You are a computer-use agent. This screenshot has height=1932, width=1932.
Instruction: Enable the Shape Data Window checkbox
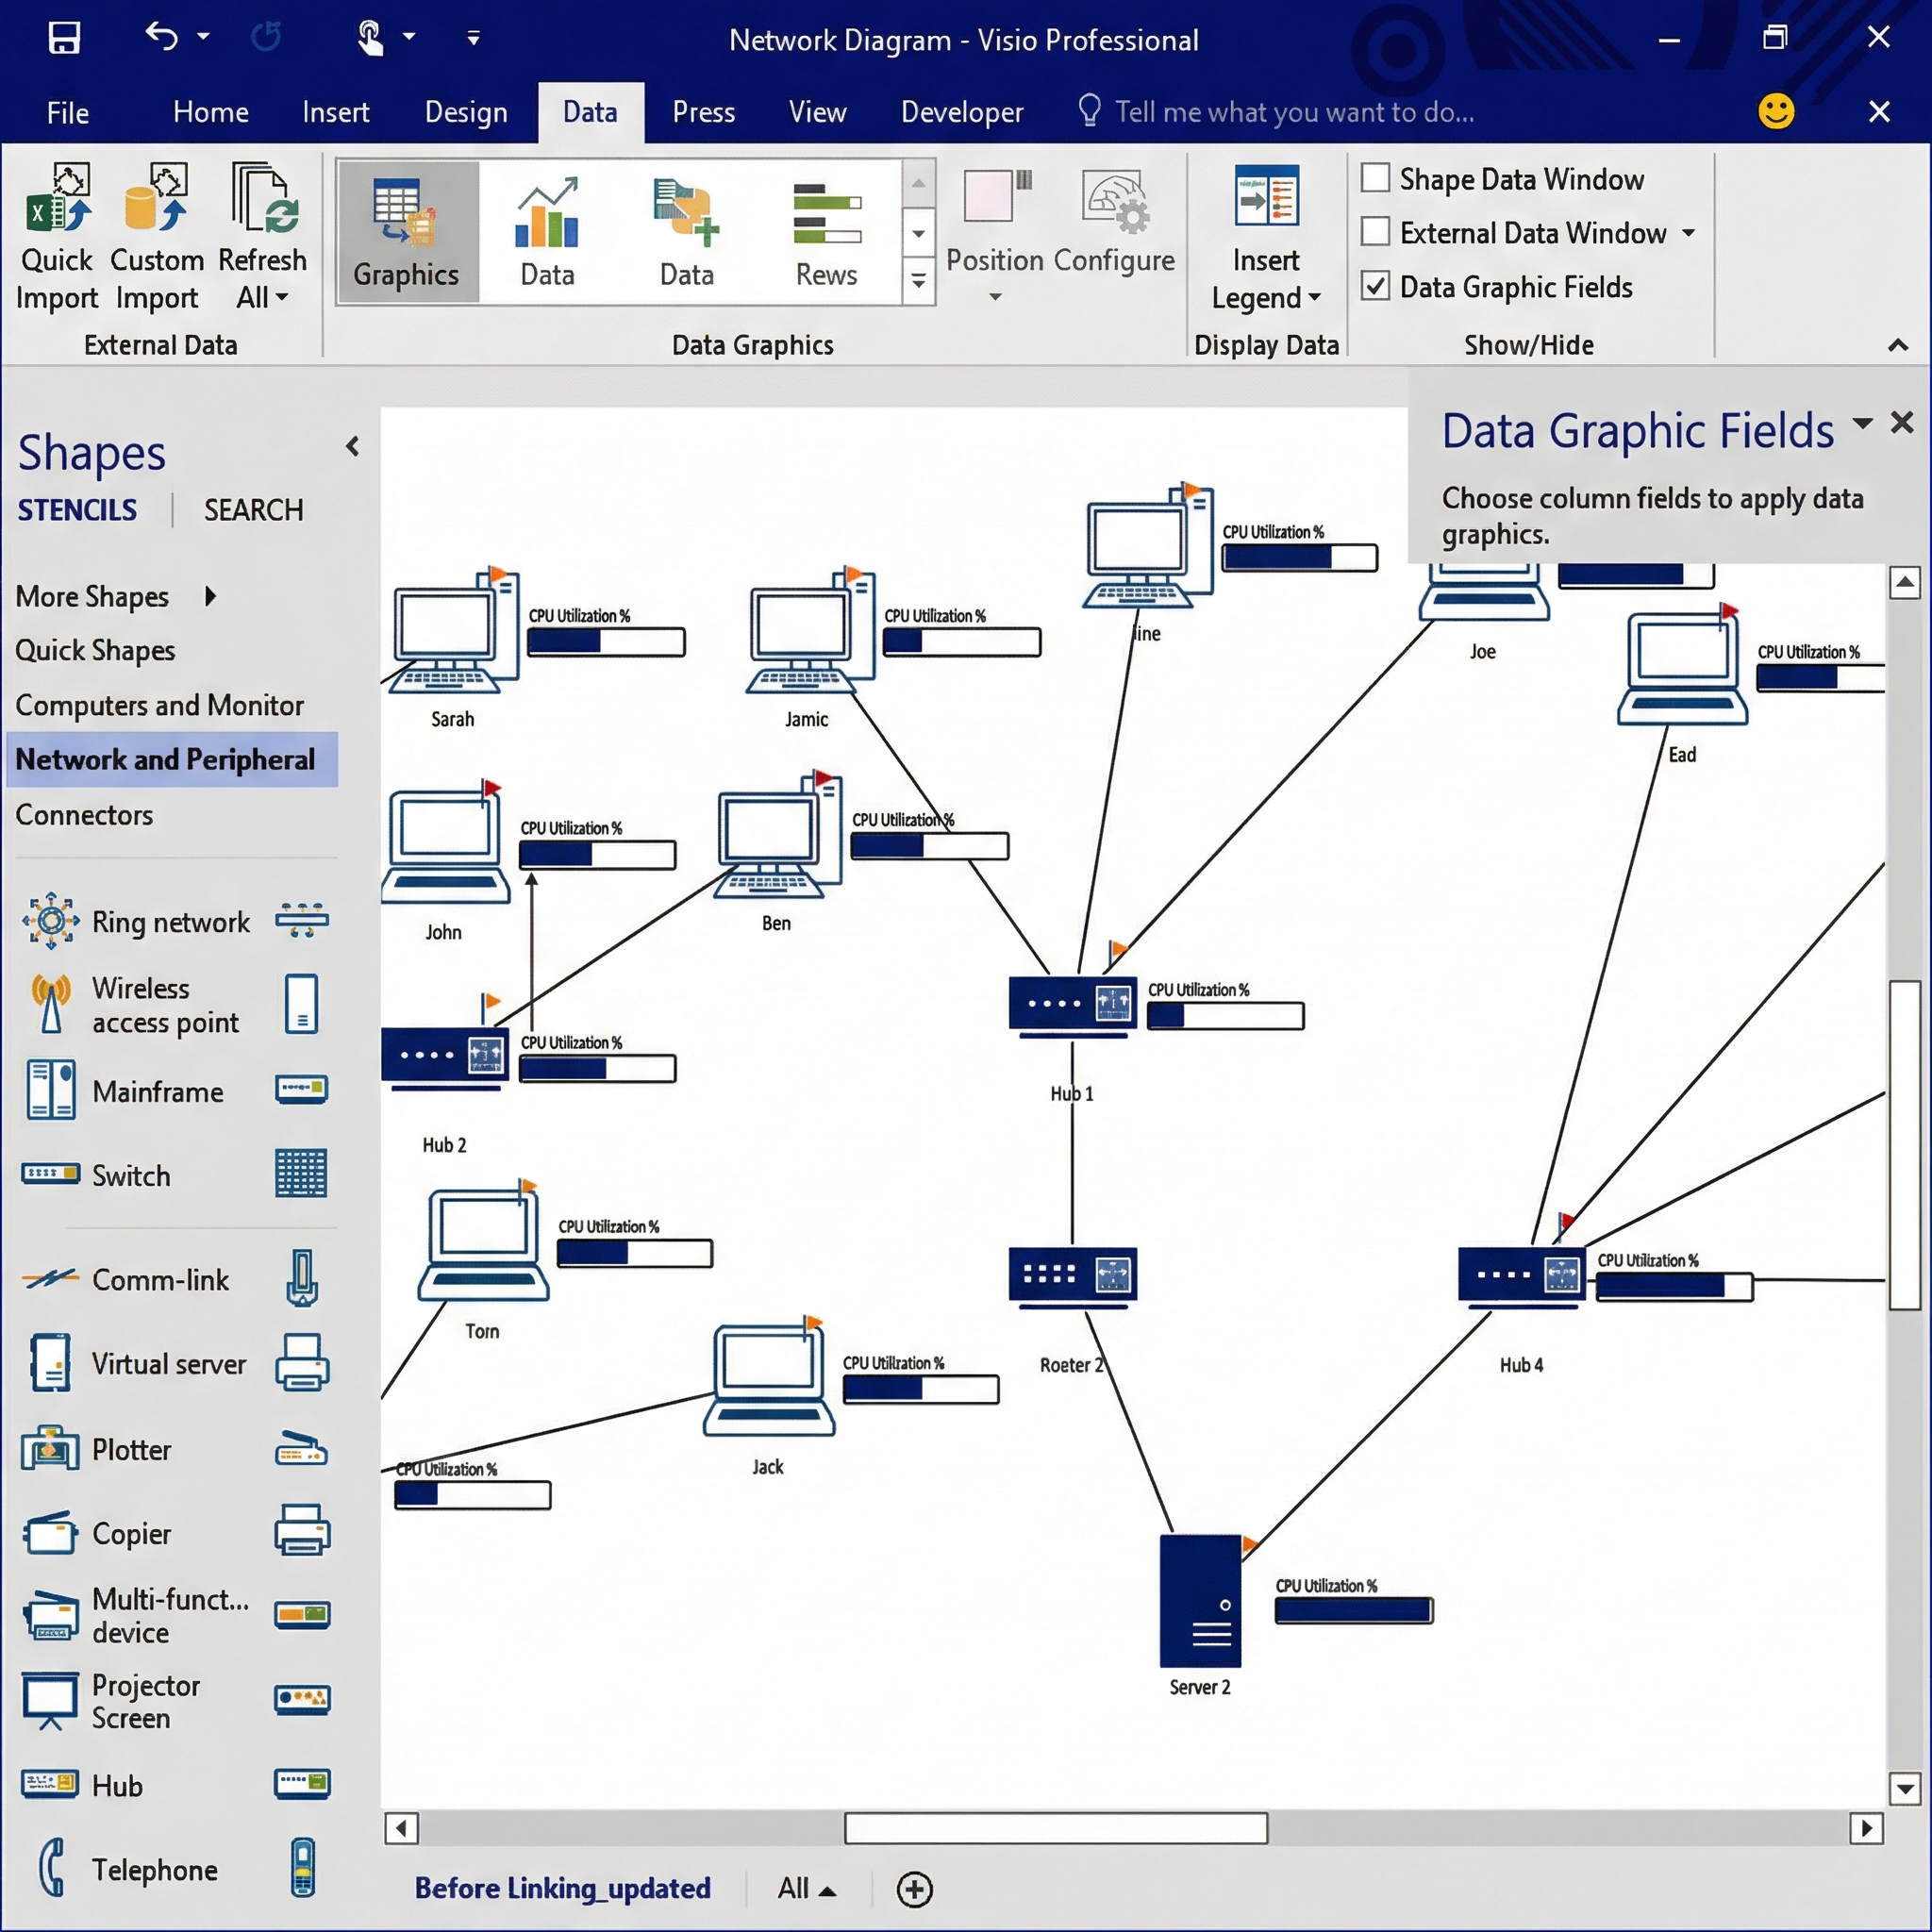pos(1375,179)
